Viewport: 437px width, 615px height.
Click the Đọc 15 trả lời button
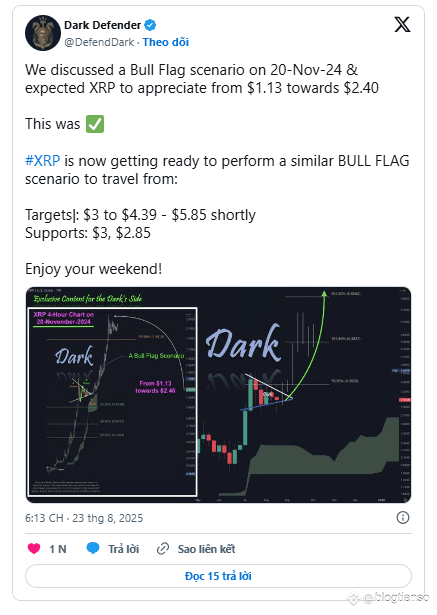pyautogui.click(x=218, y=576)
